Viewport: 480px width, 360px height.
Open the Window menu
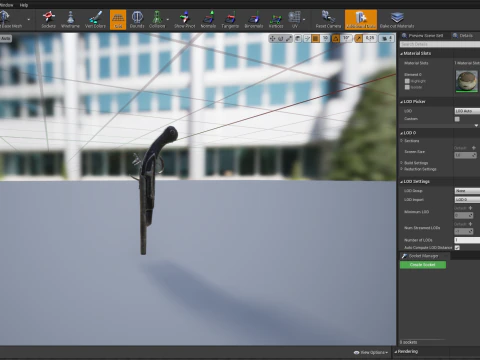[x=6, y=5]
